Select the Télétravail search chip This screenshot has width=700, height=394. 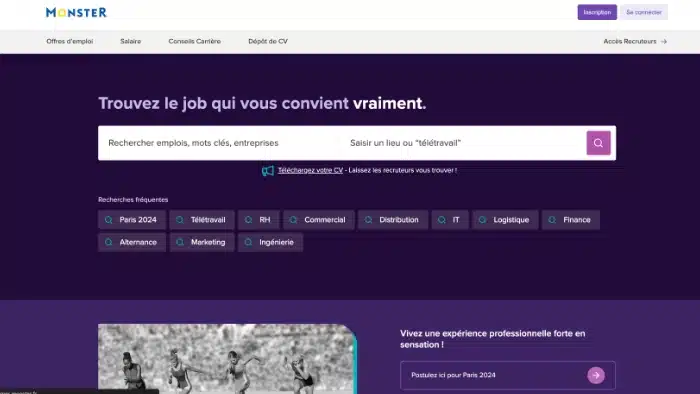(202, 220)
